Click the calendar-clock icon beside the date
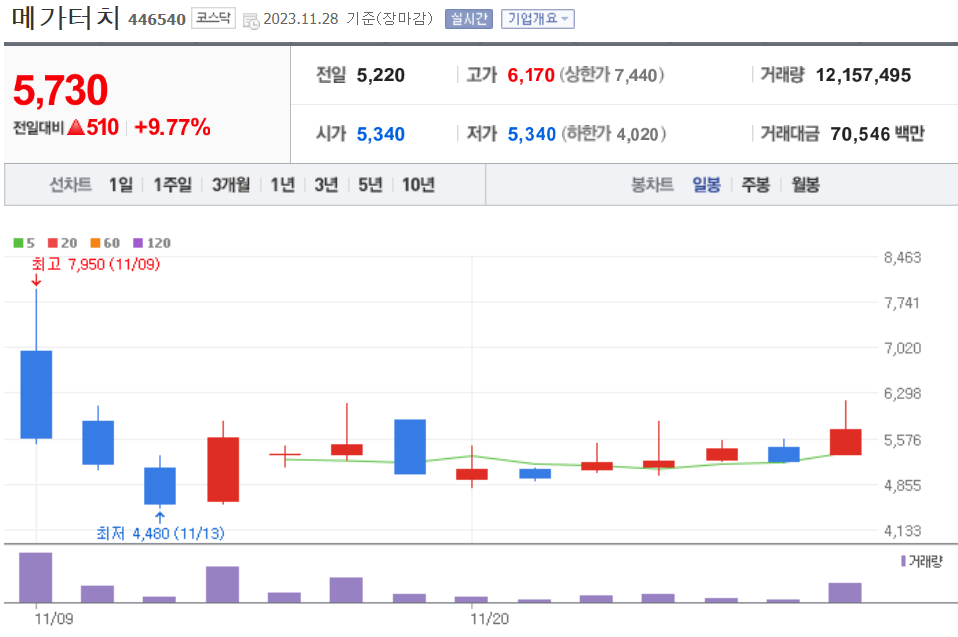Viewport: 958px width, 637px height. pos(251,20)
